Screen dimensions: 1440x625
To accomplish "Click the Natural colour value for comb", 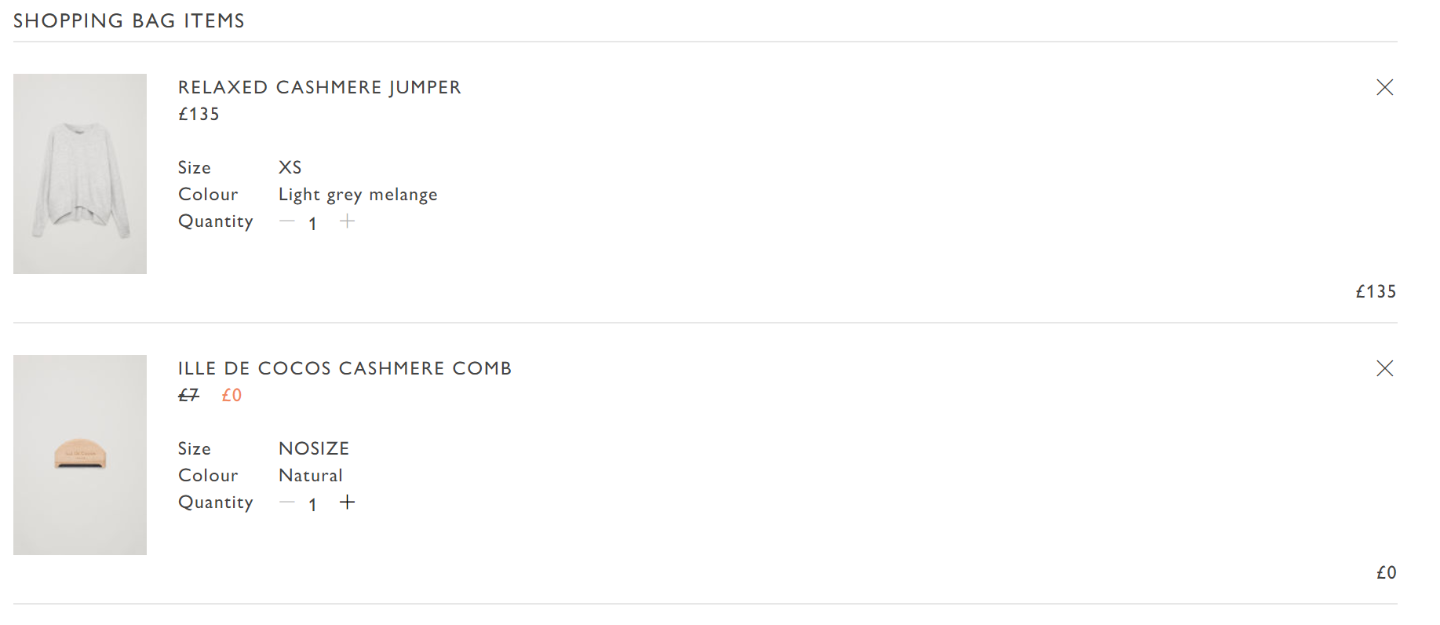I will point(310,475).
